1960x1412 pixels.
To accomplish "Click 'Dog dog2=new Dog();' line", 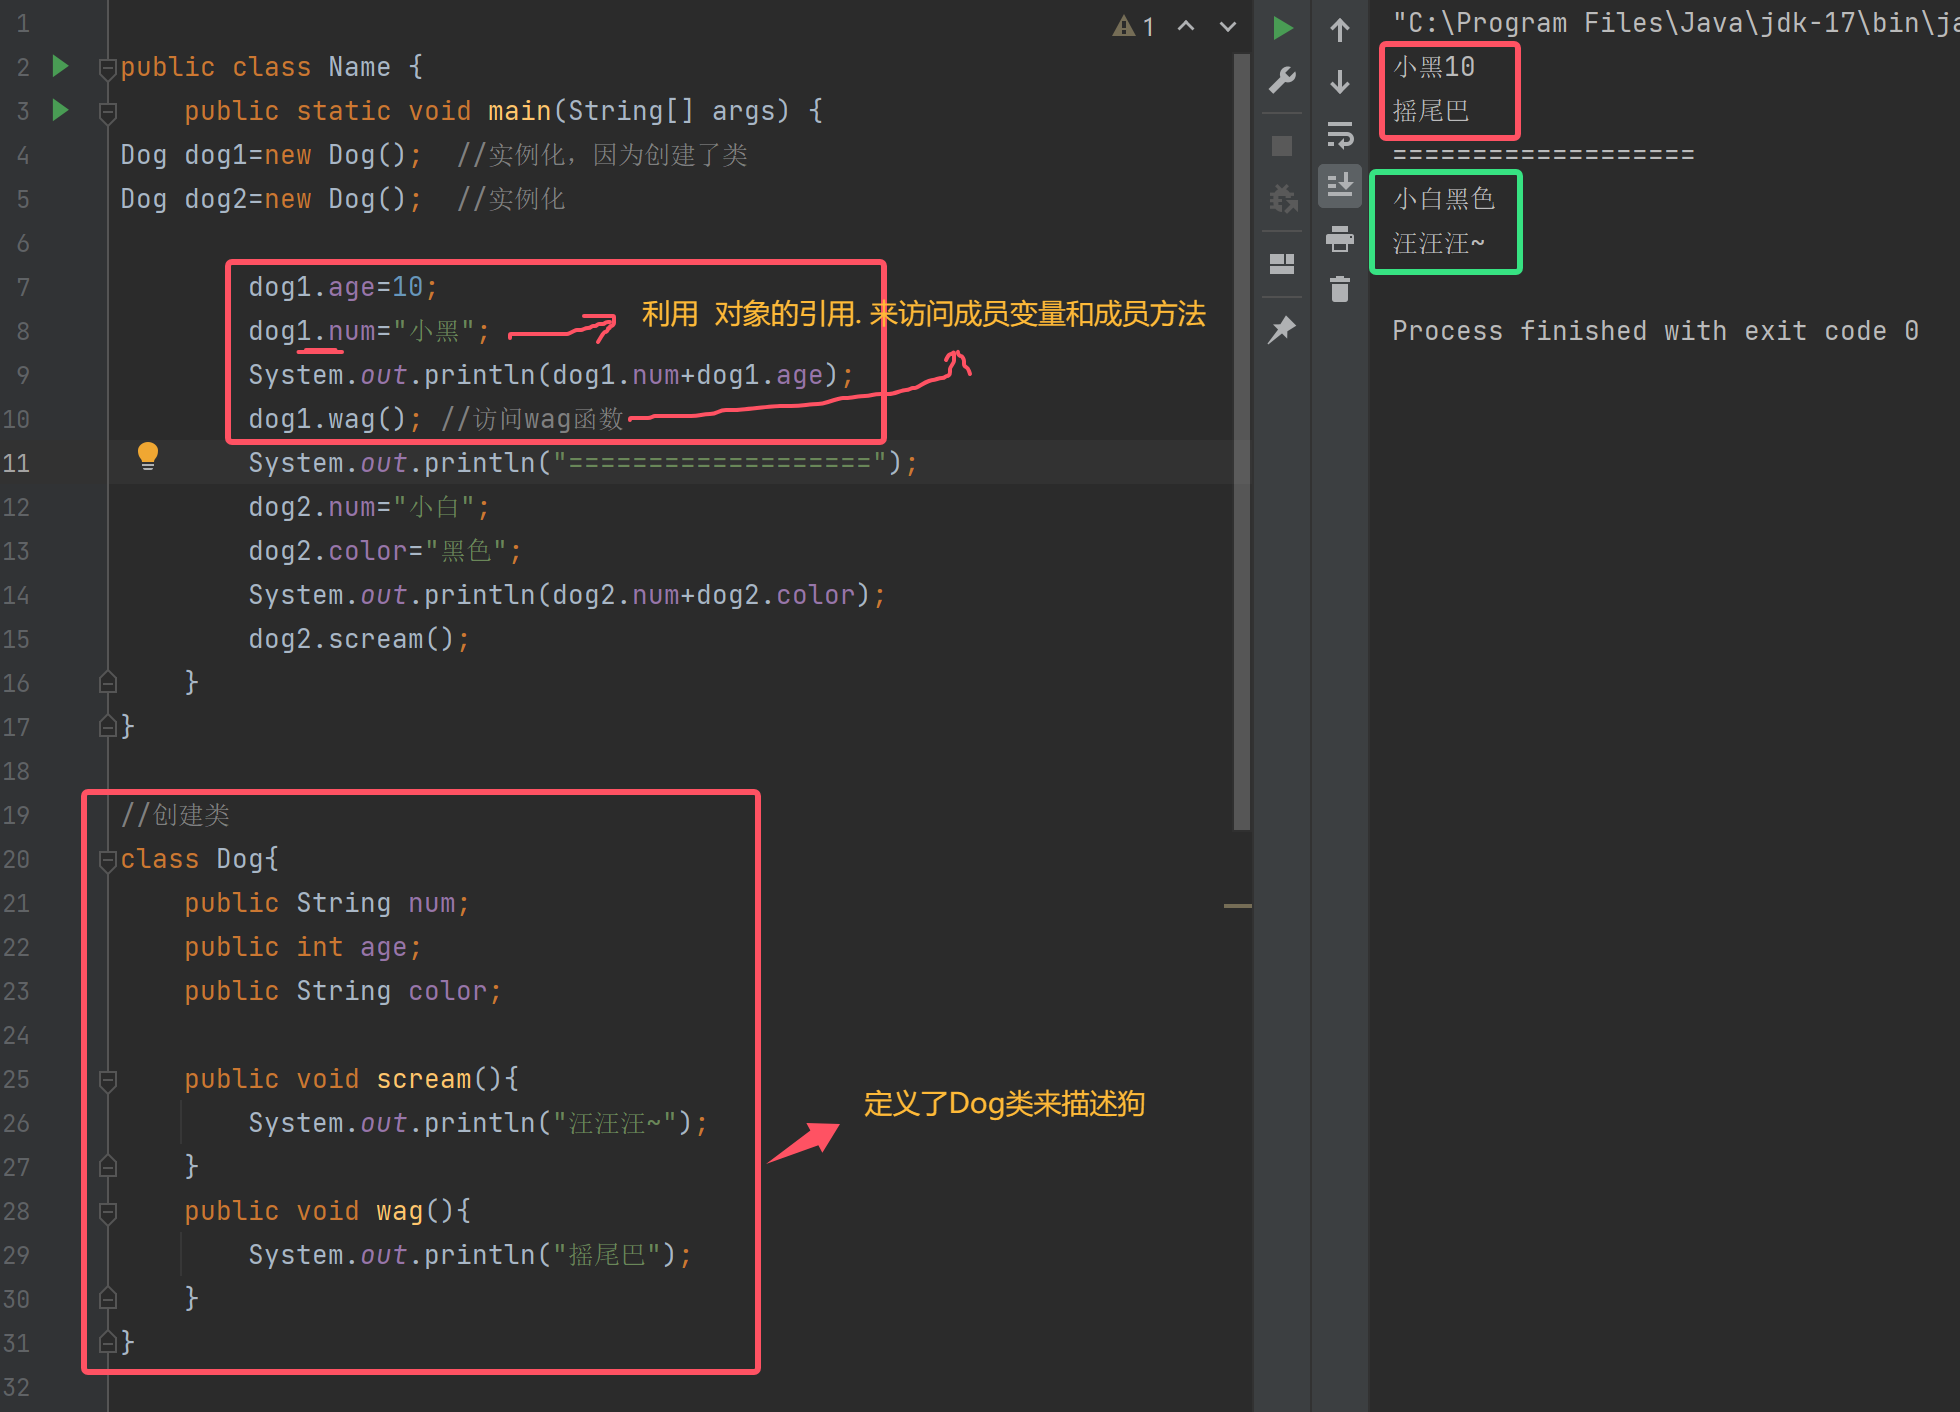I will click(270, 199).
